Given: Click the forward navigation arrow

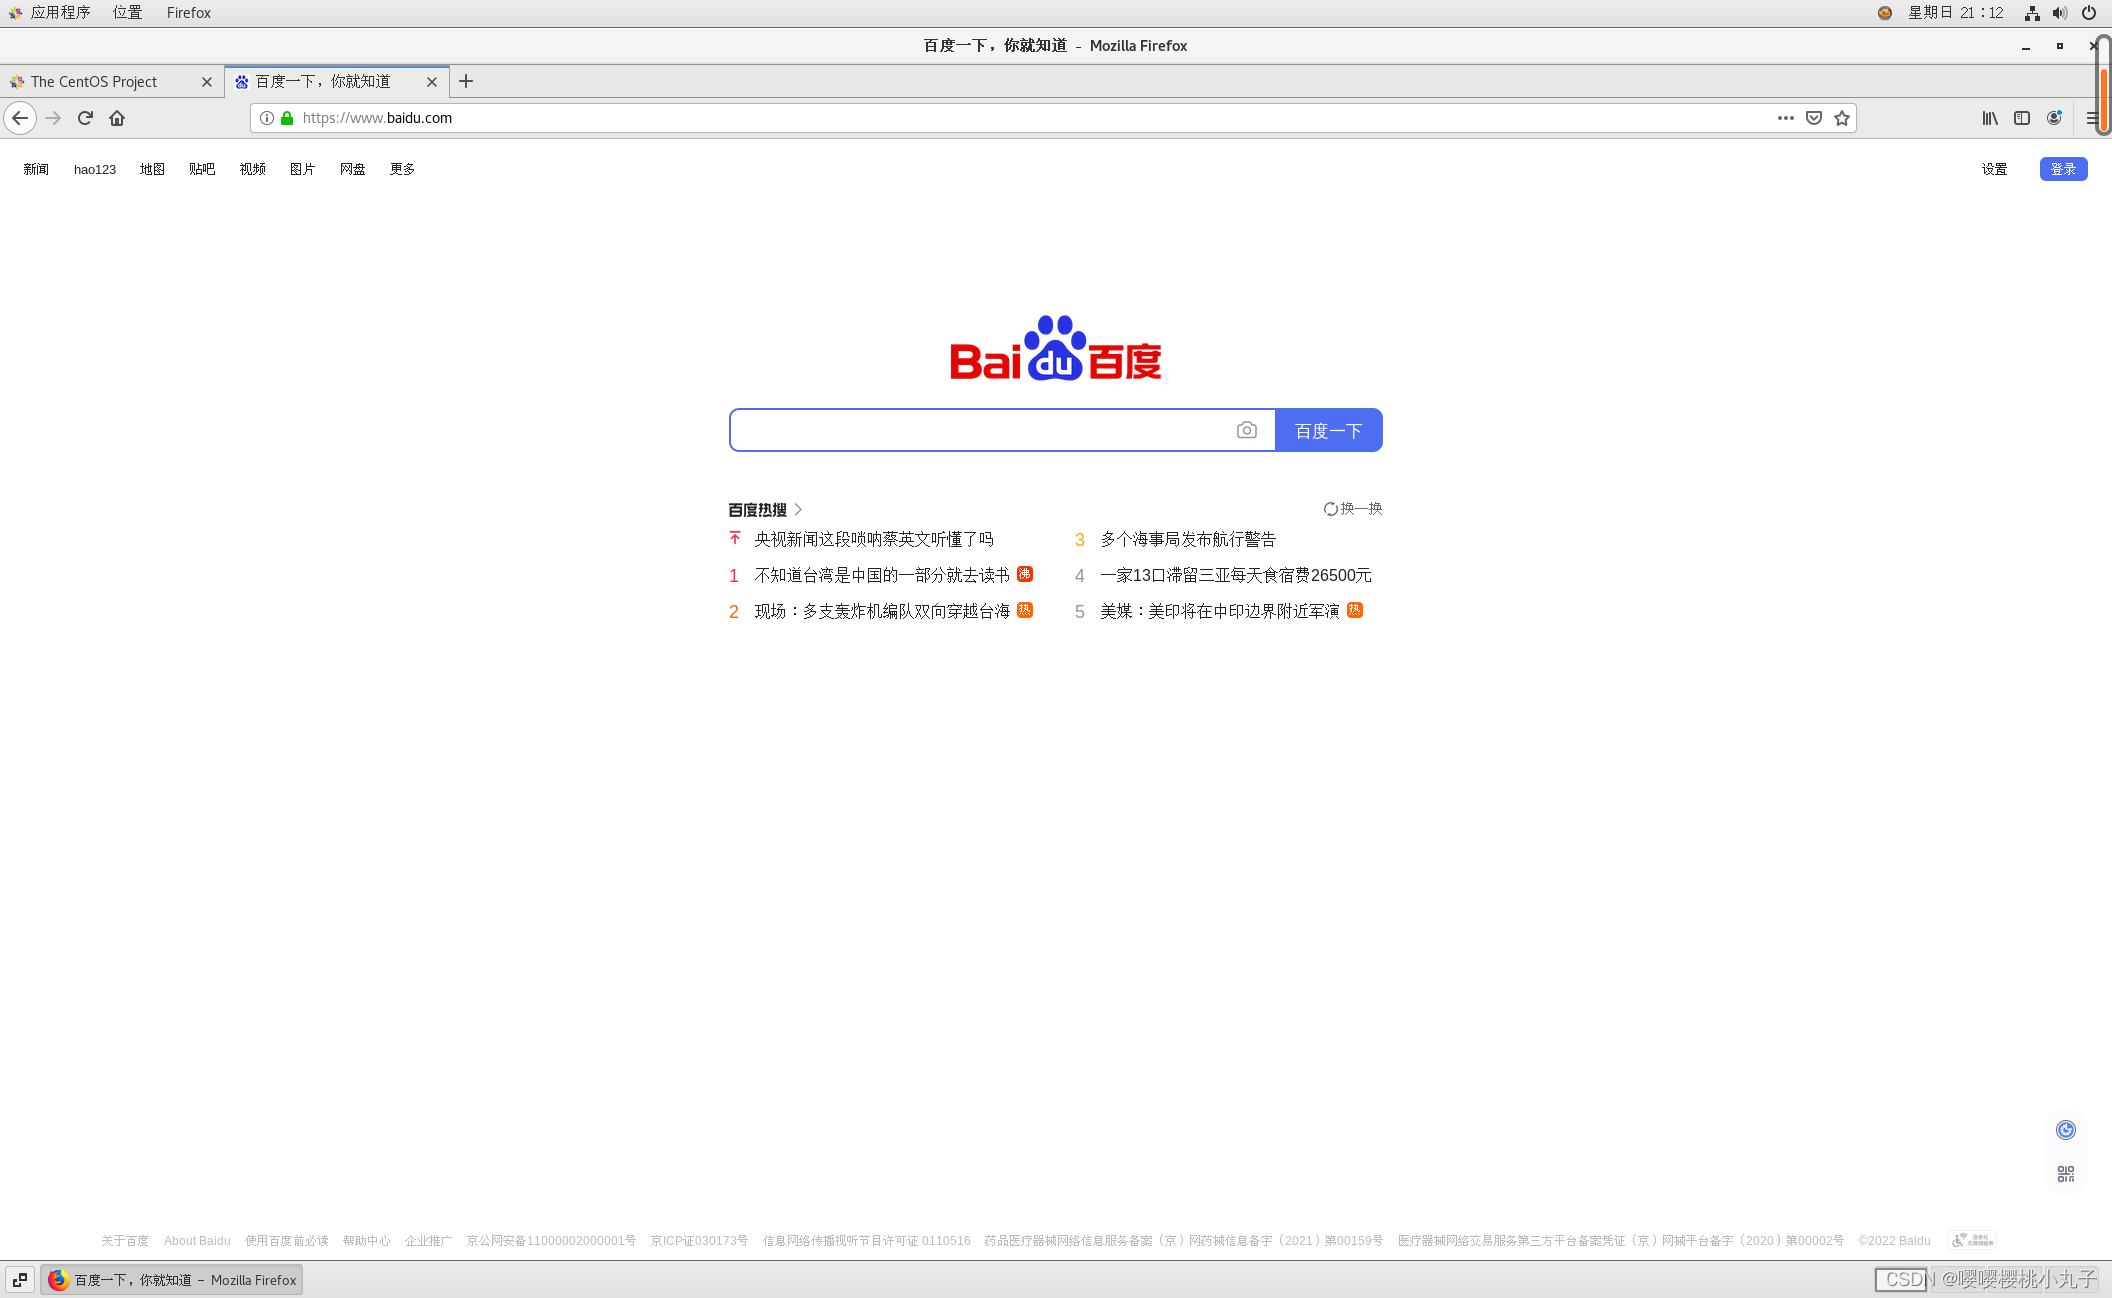Looking at the screenshot, I should pos(54,118).
